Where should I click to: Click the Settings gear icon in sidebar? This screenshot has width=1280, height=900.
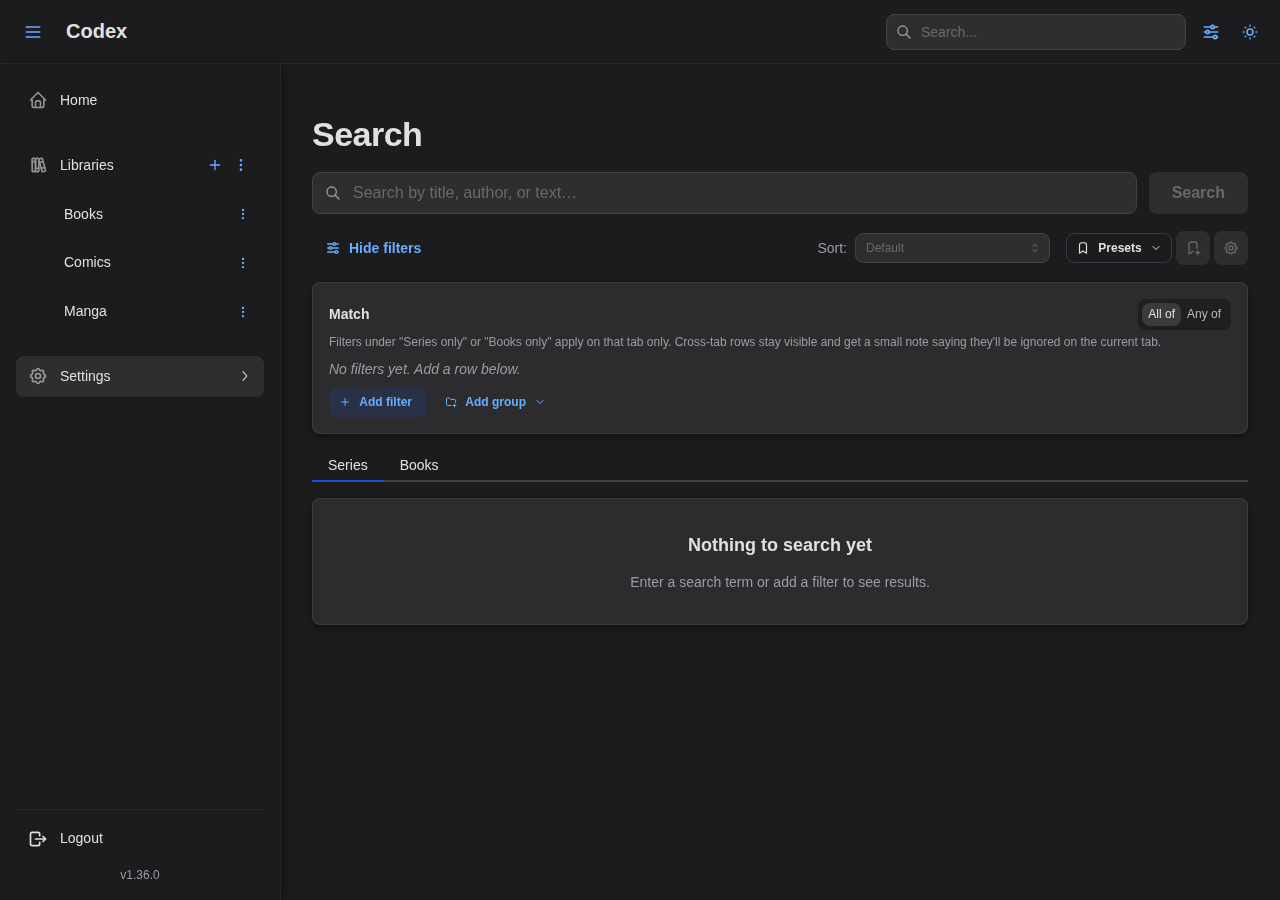(x=38, y=376)
